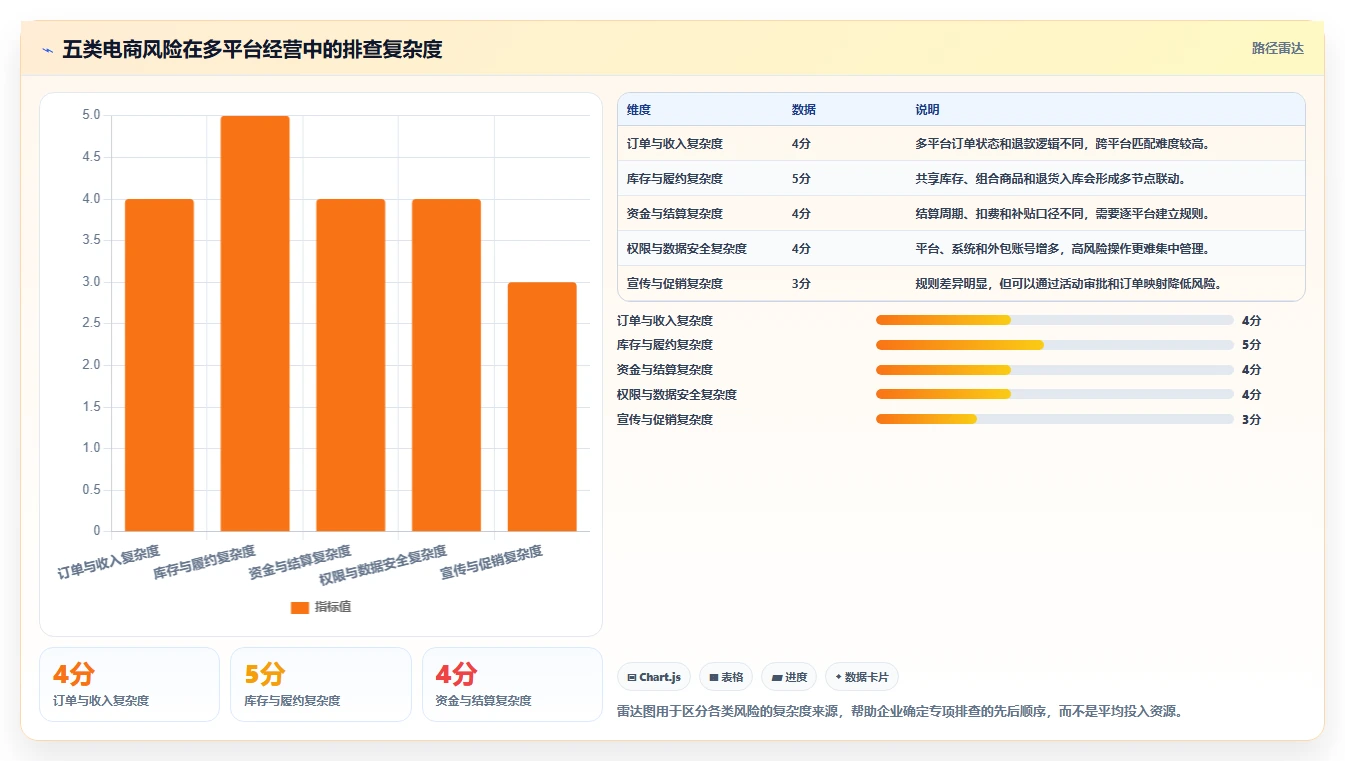Viewport: 1345px width, 761px height.
Task: Click the shortest 宣传与促销复杂度 chart bar
Action: [x=542, y=407]
